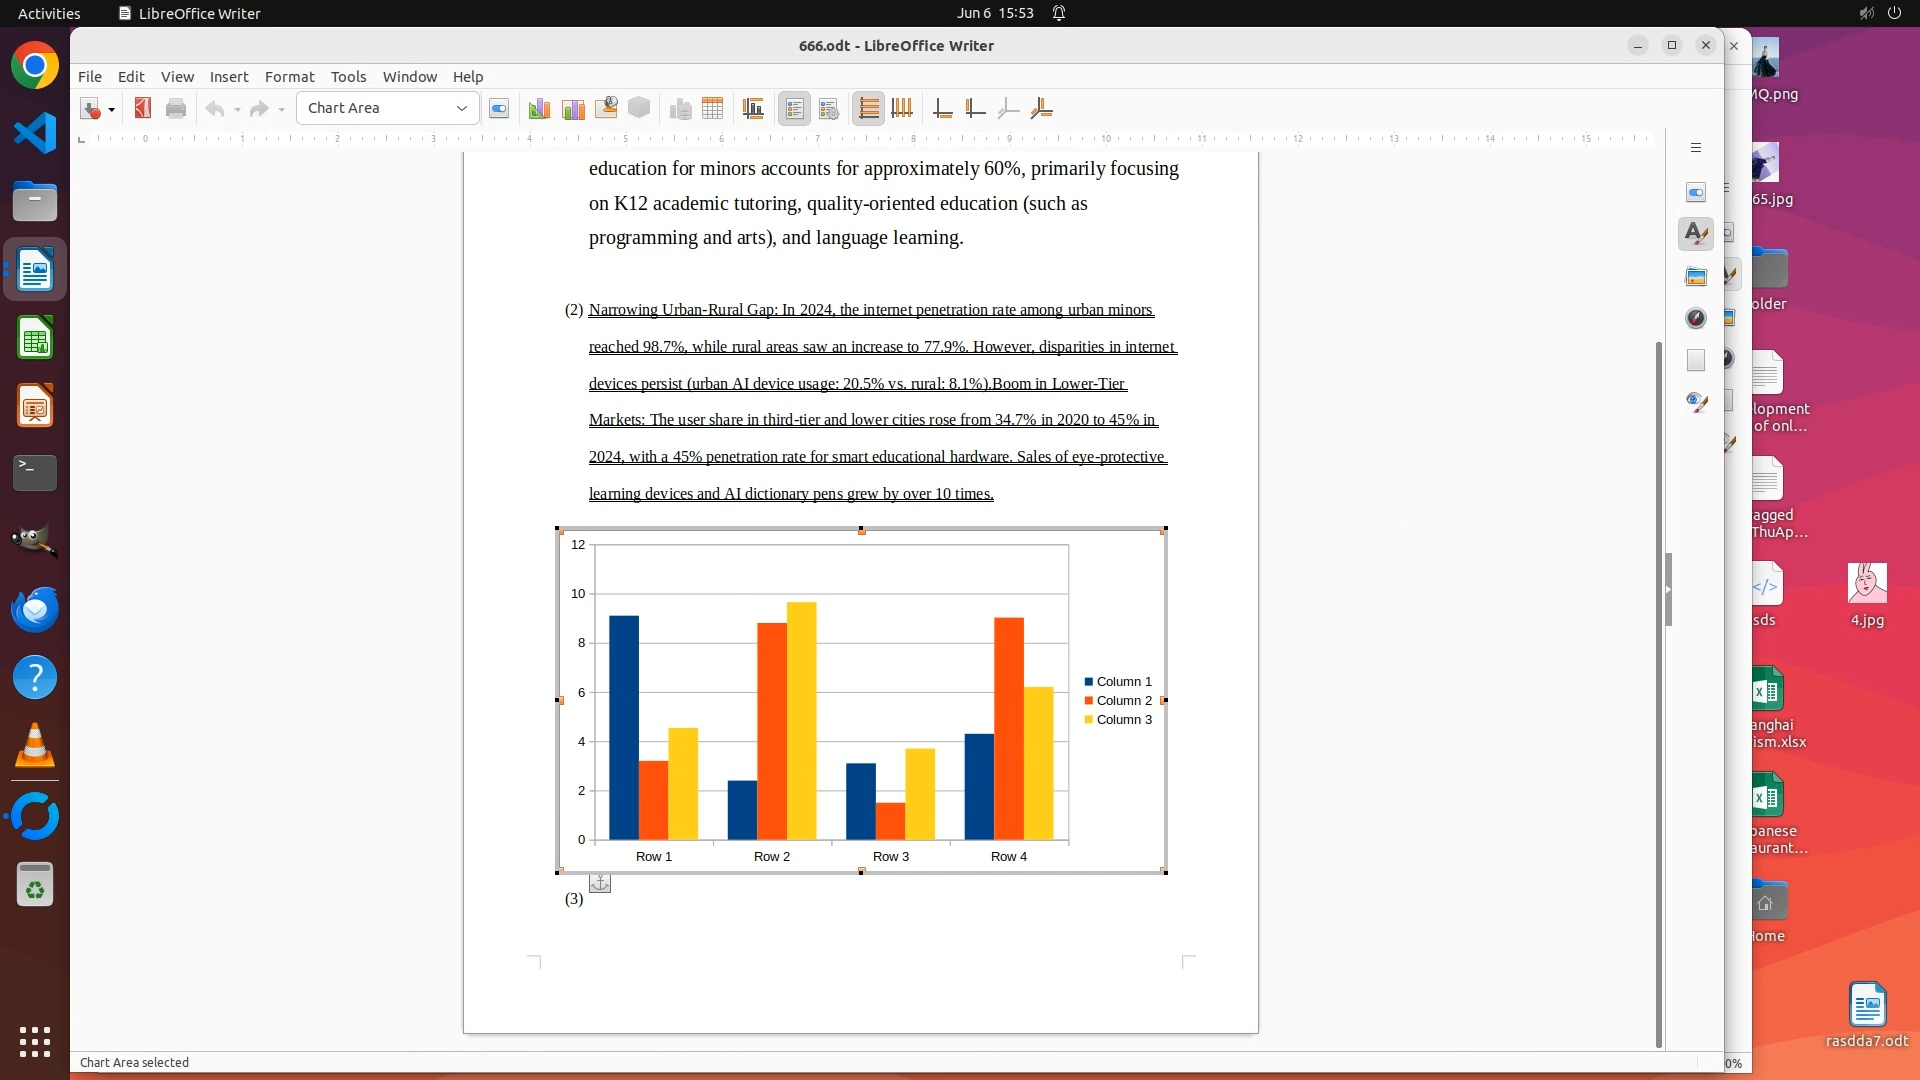This screenshot has height=1080, width=1920.
Task: Open the Format menu
Action: pos(289,77)
